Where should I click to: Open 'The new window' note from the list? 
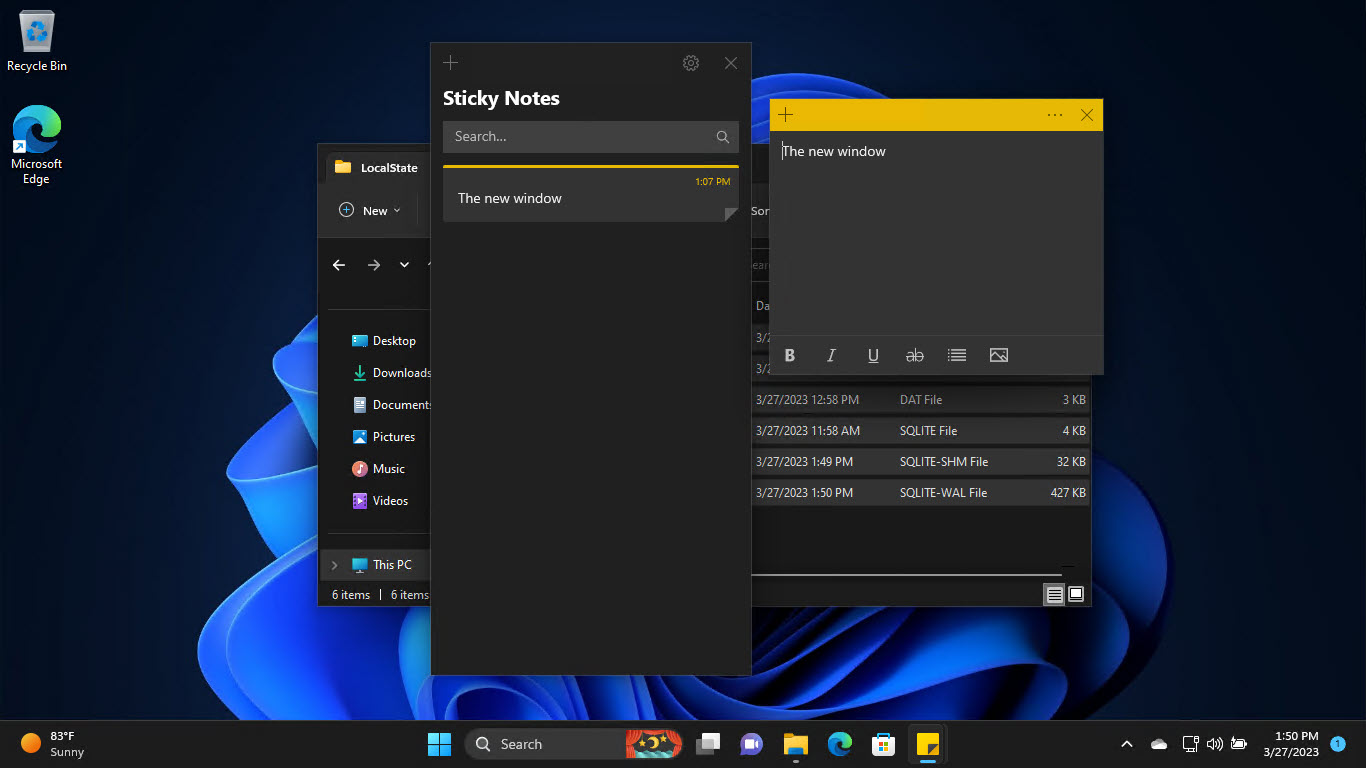590,198
